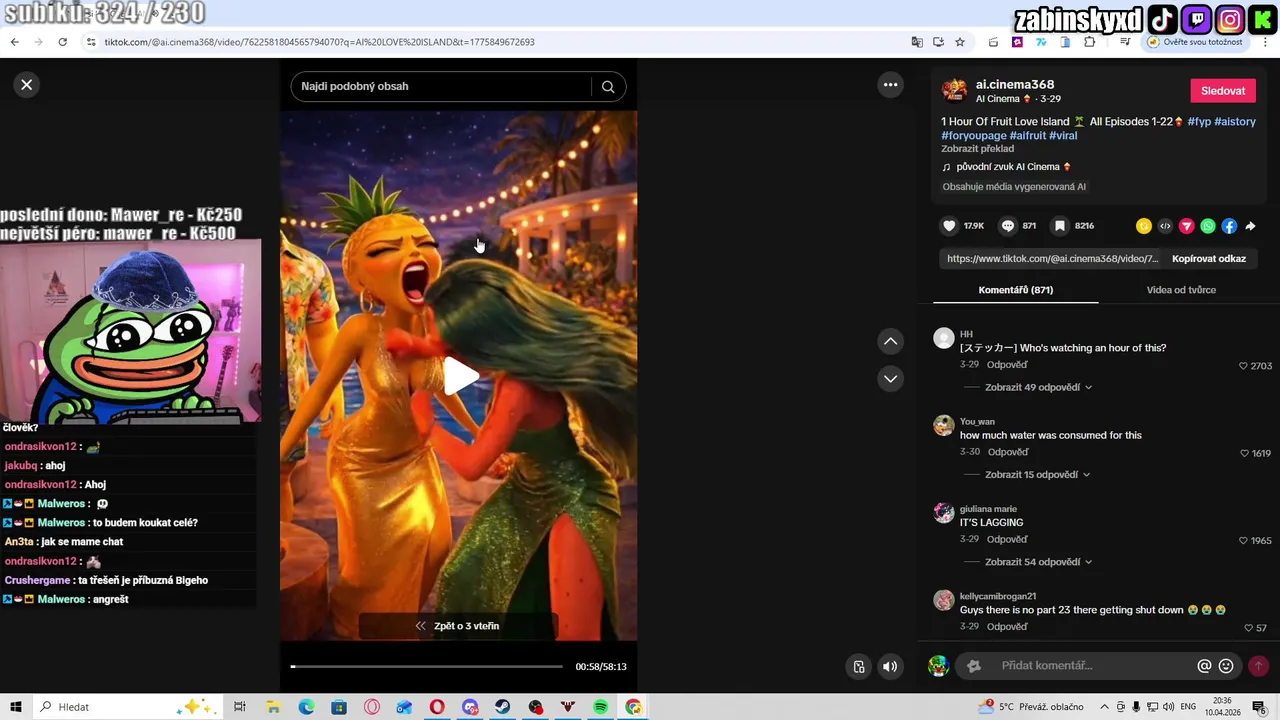Open translate page icon in address bar
This screenshot has width=1280, height=720.
click(917, 42)
